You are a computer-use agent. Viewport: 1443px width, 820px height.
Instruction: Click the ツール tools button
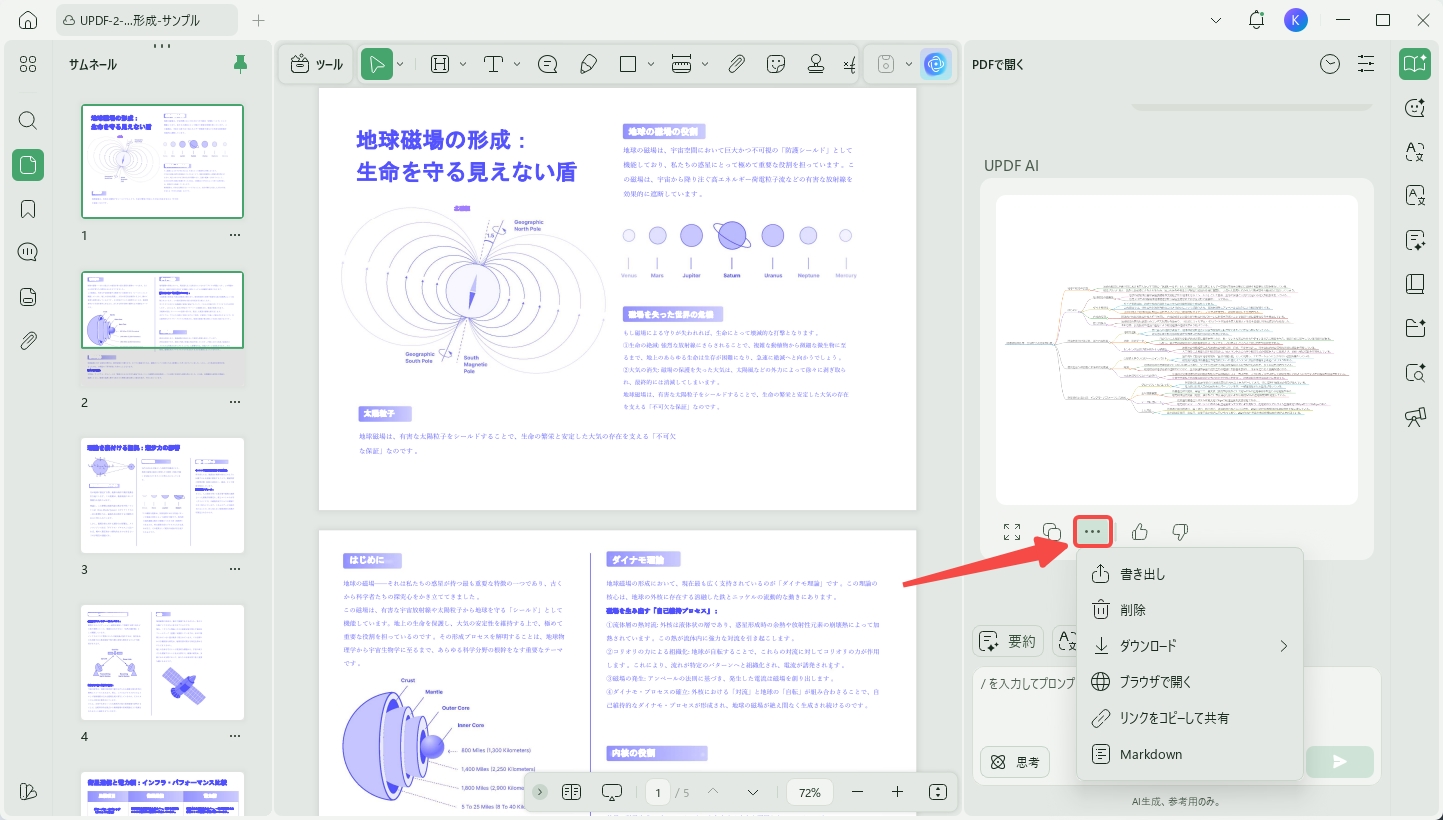click(x=316, y=64)
